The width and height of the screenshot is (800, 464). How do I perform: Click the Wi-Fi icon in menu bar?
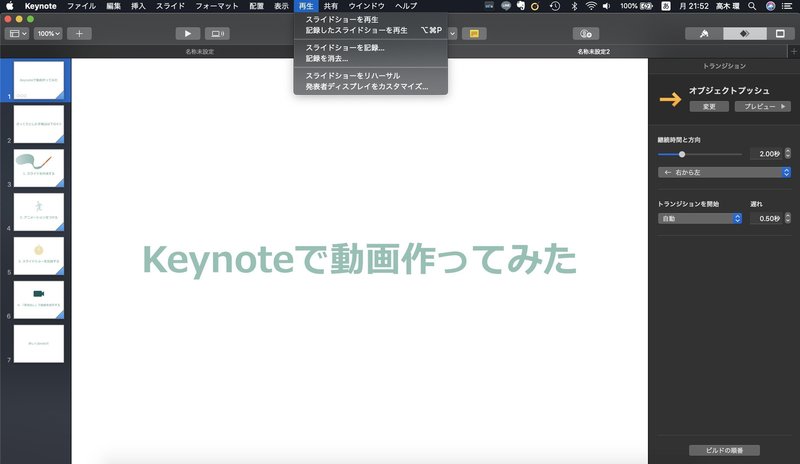pyautogui.click(x=591, y=6)
